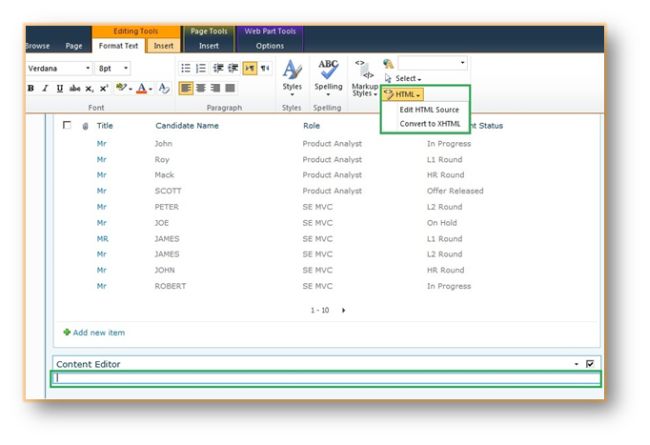Toggle Underline formatting
The width and height of the screenshot is (650, 445).
60,88
